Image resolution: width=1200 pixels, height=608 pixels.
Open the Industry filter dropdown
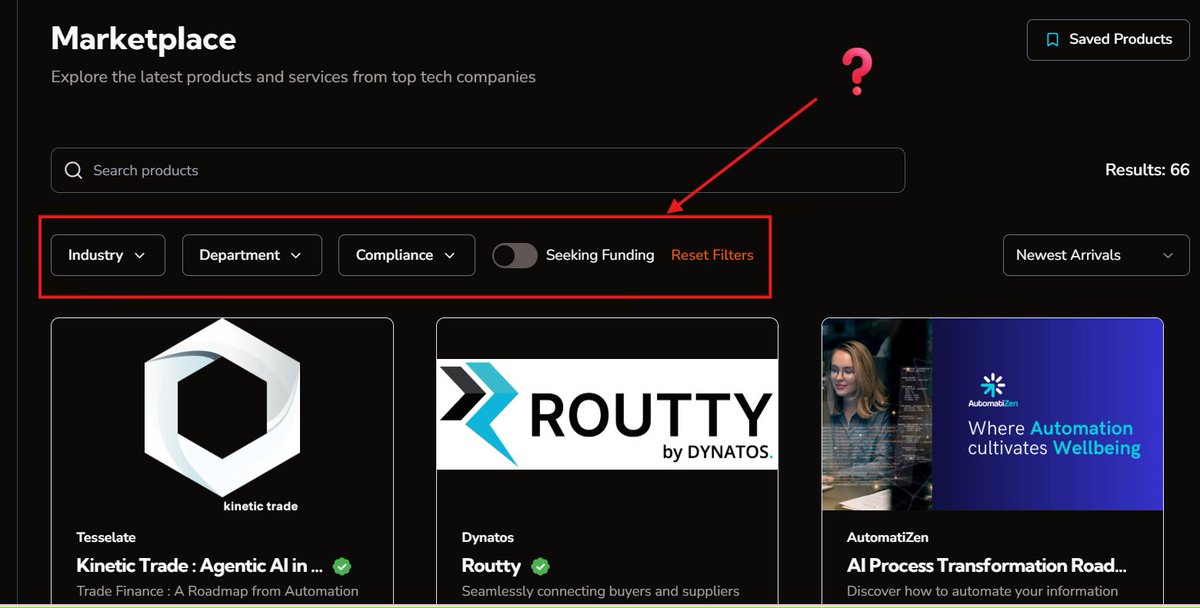coord(108,255)
